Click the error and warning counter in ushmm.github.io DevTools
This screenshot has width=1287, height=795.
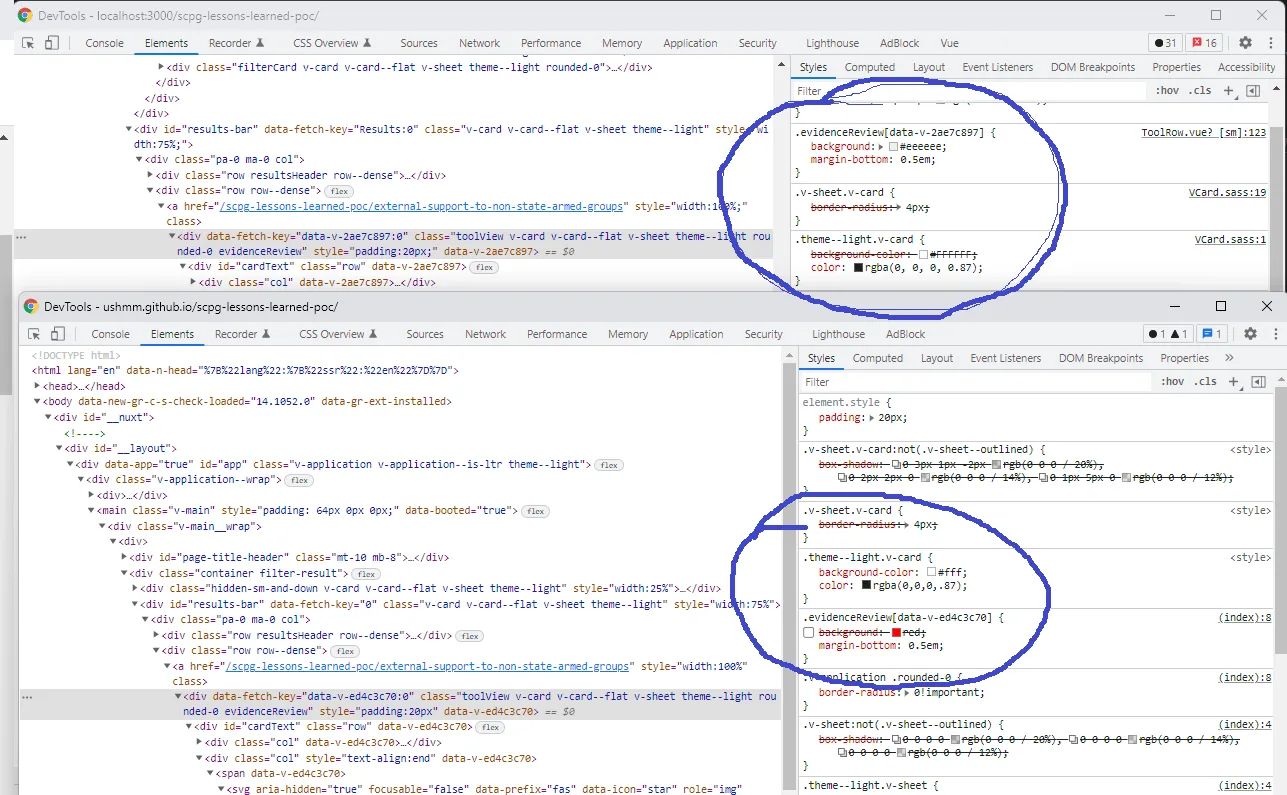click(x=1169, y=334)
